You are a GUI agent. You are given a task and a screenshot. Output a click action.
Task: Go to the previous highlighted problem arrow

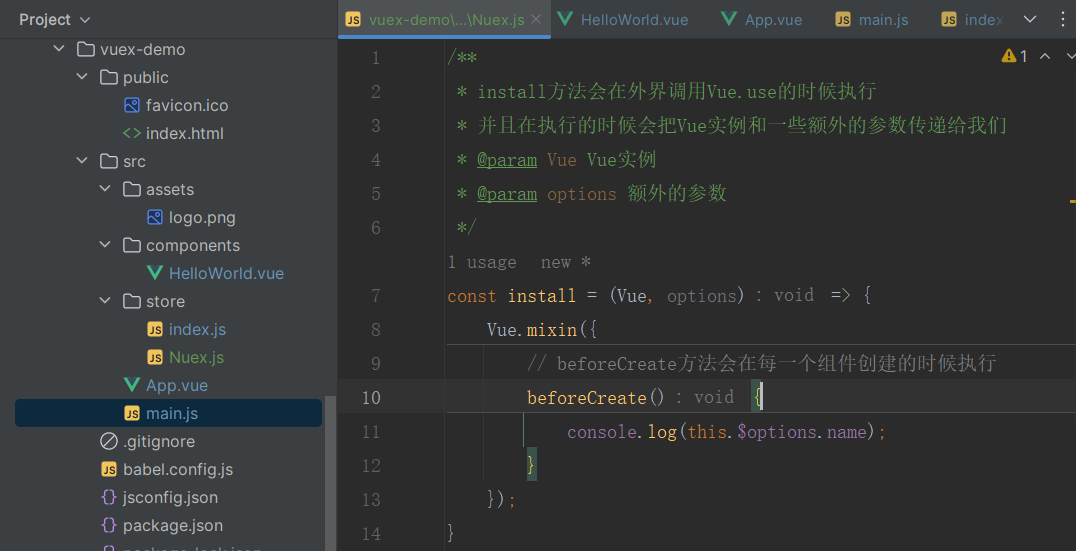click(x=1044, y=56)
